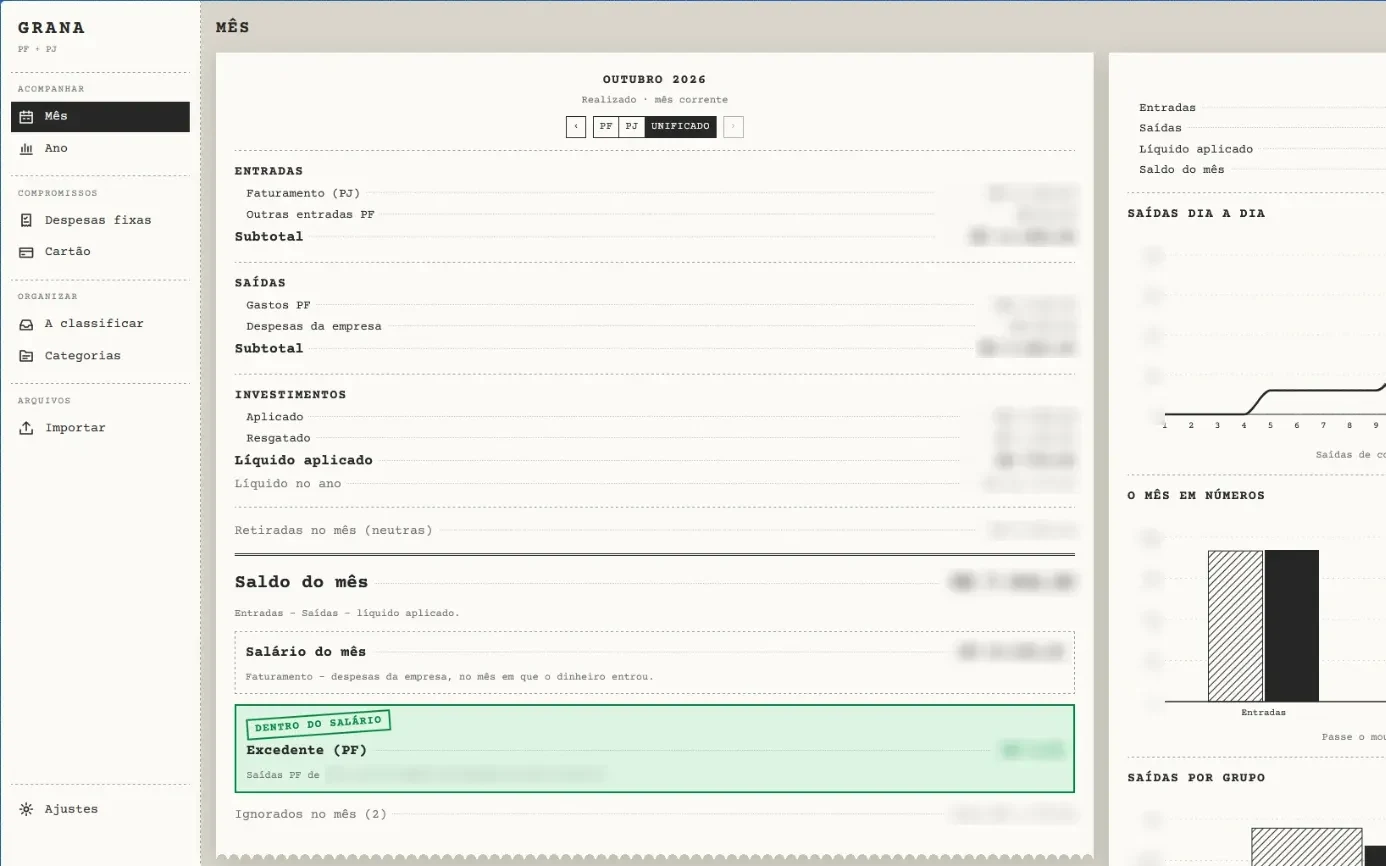The image size is (1386, 866).
Task: Select the OUTUBRO 2026 heading
Action: click(x=654, y=79)
